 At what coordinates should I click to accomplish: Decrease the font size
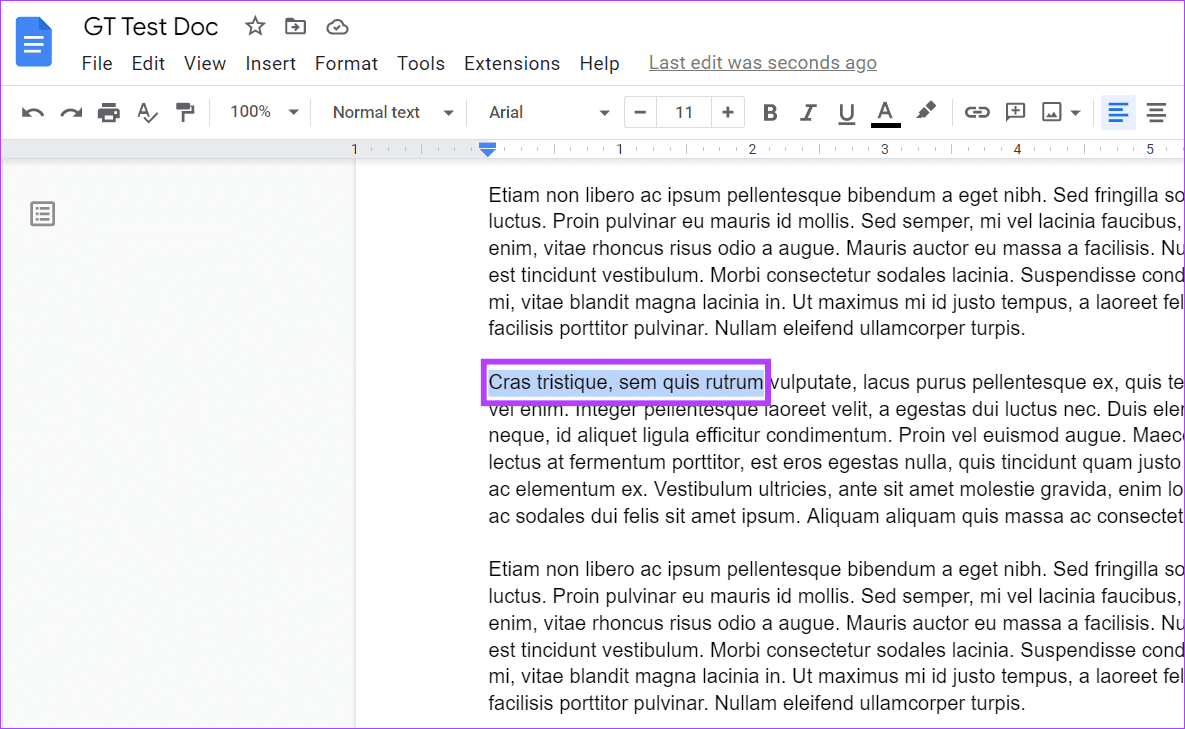click(640, 113)
